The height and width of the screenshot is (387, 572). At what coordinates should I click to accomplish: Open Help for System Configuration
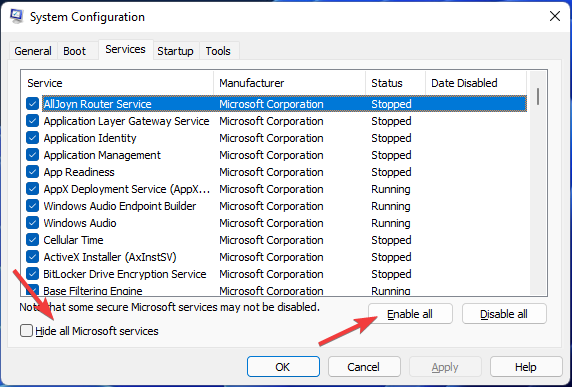tap(526, 367)
